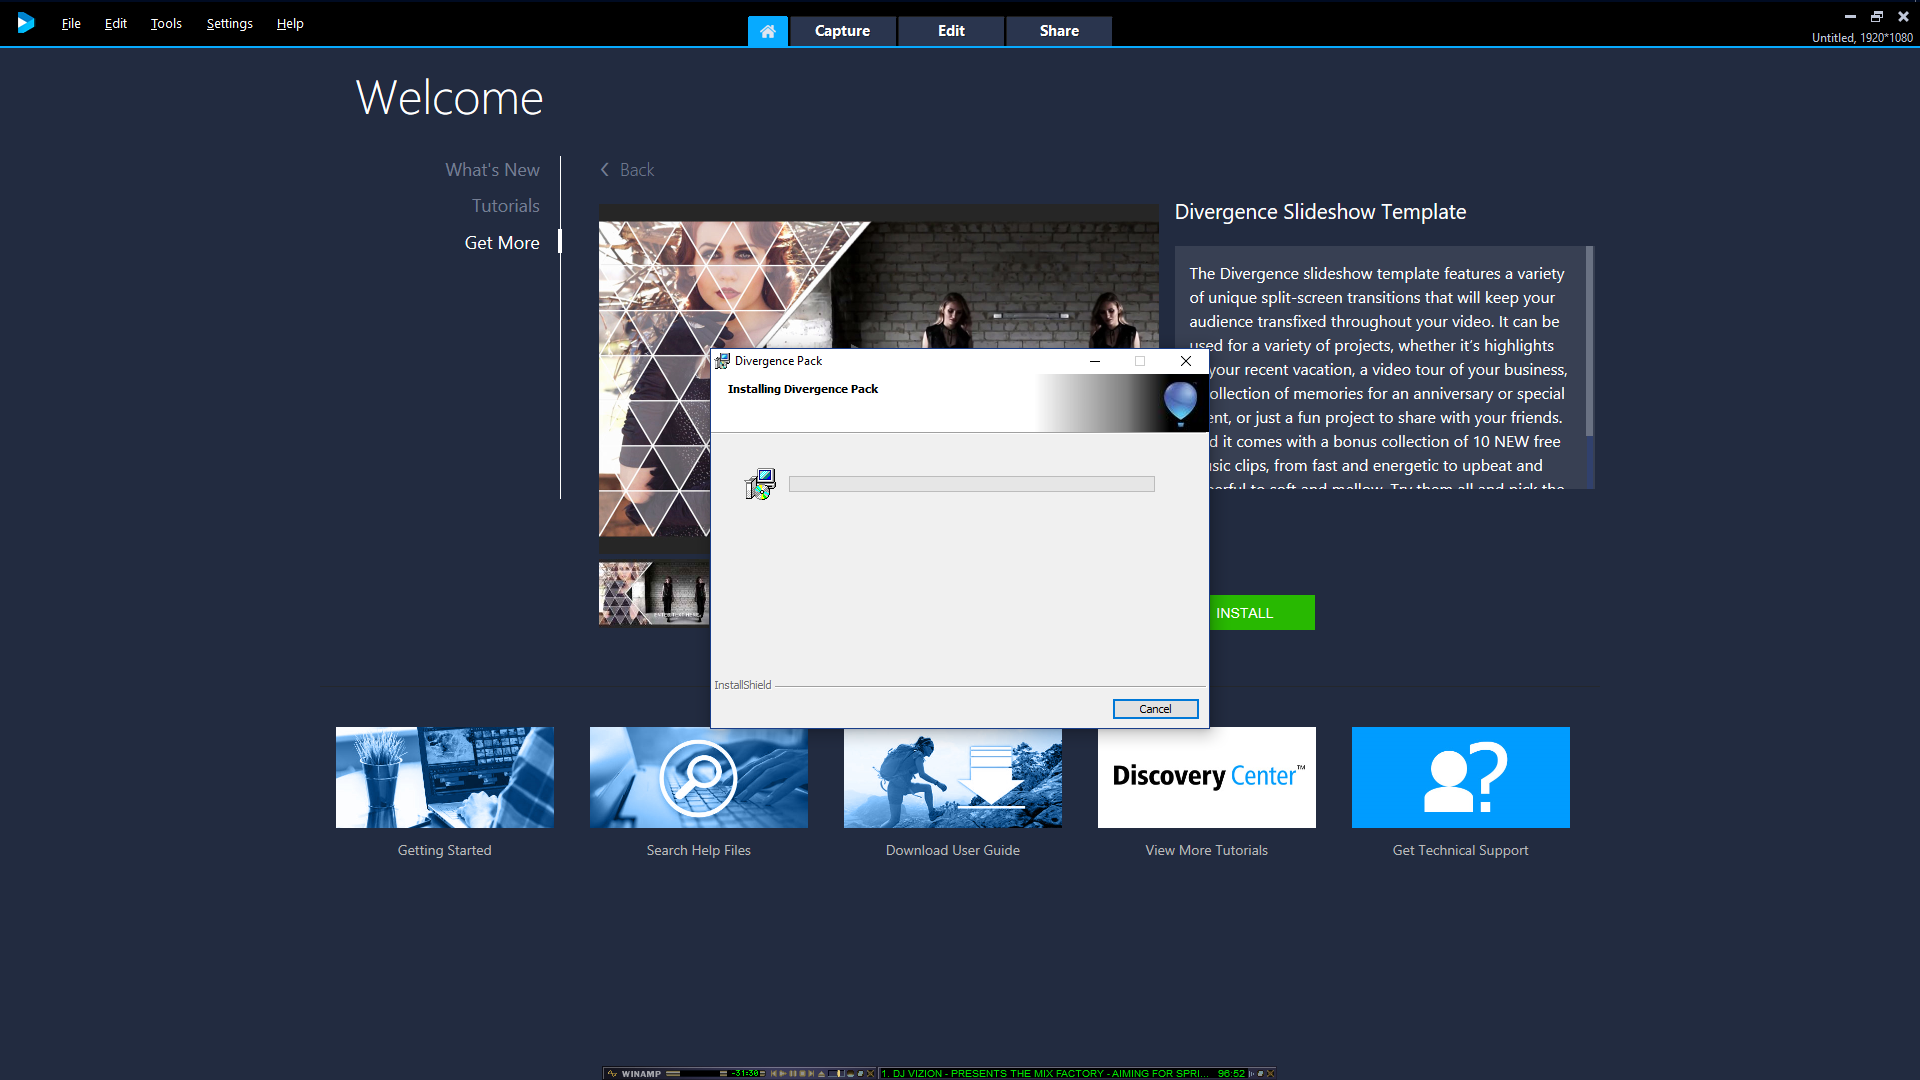Viewport: 1920px width, 1080px height.
Task: Select Tutorials in Welcome sidebar
Action: coord(505,206)
